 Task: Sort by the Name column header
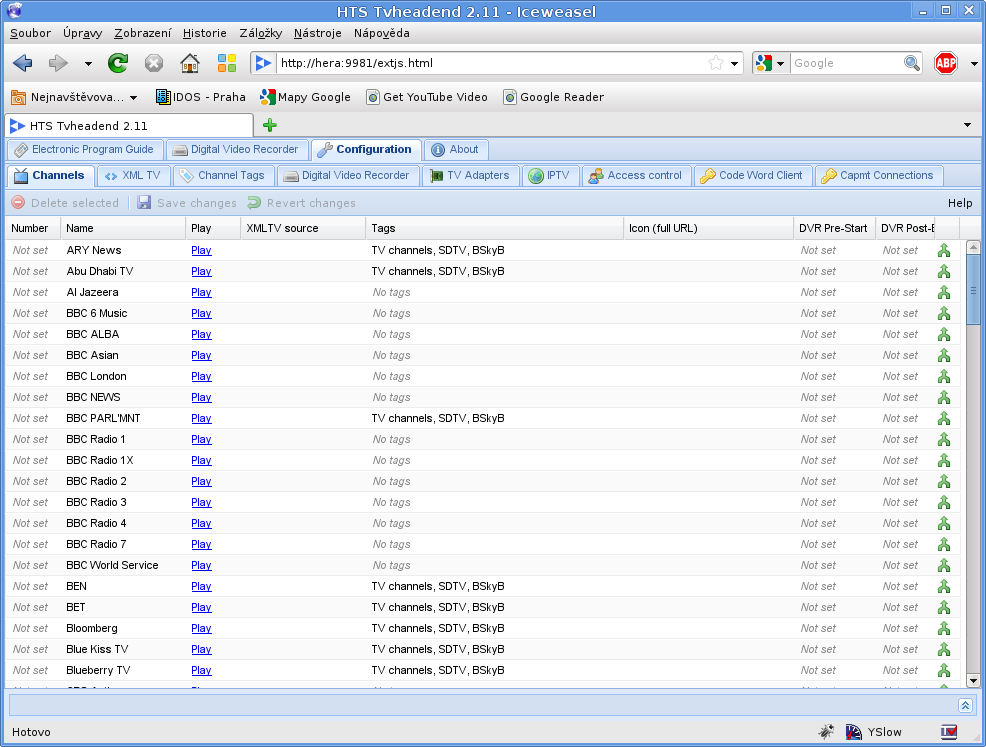123,228
